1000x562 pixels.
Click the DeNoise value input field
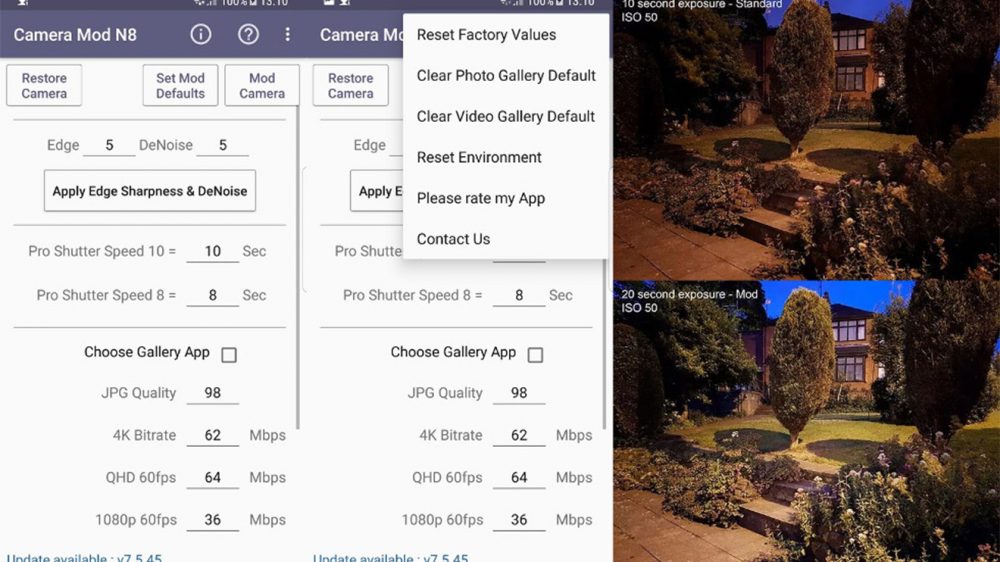point(222,146)
